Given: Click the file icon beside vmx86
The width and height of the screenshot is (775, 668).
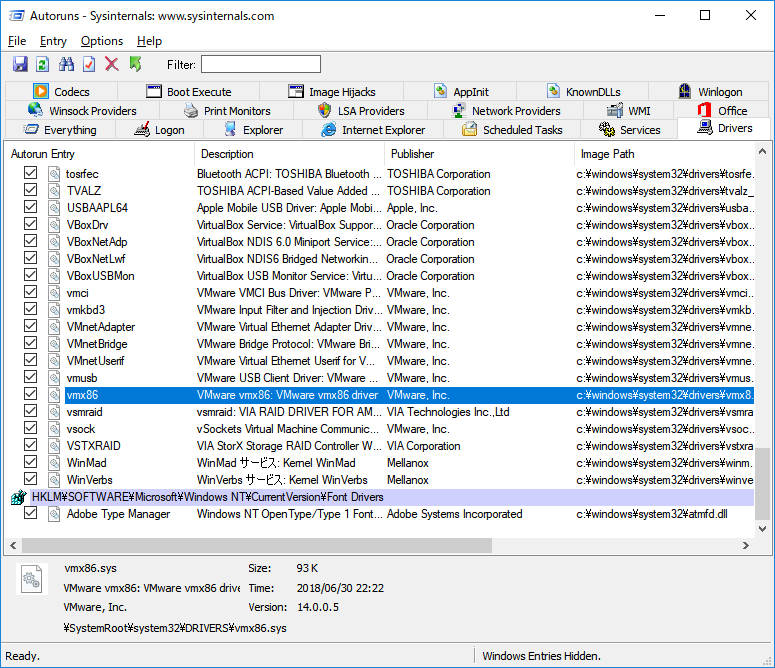Looking at the screenshot, I should tap(54, 395).
